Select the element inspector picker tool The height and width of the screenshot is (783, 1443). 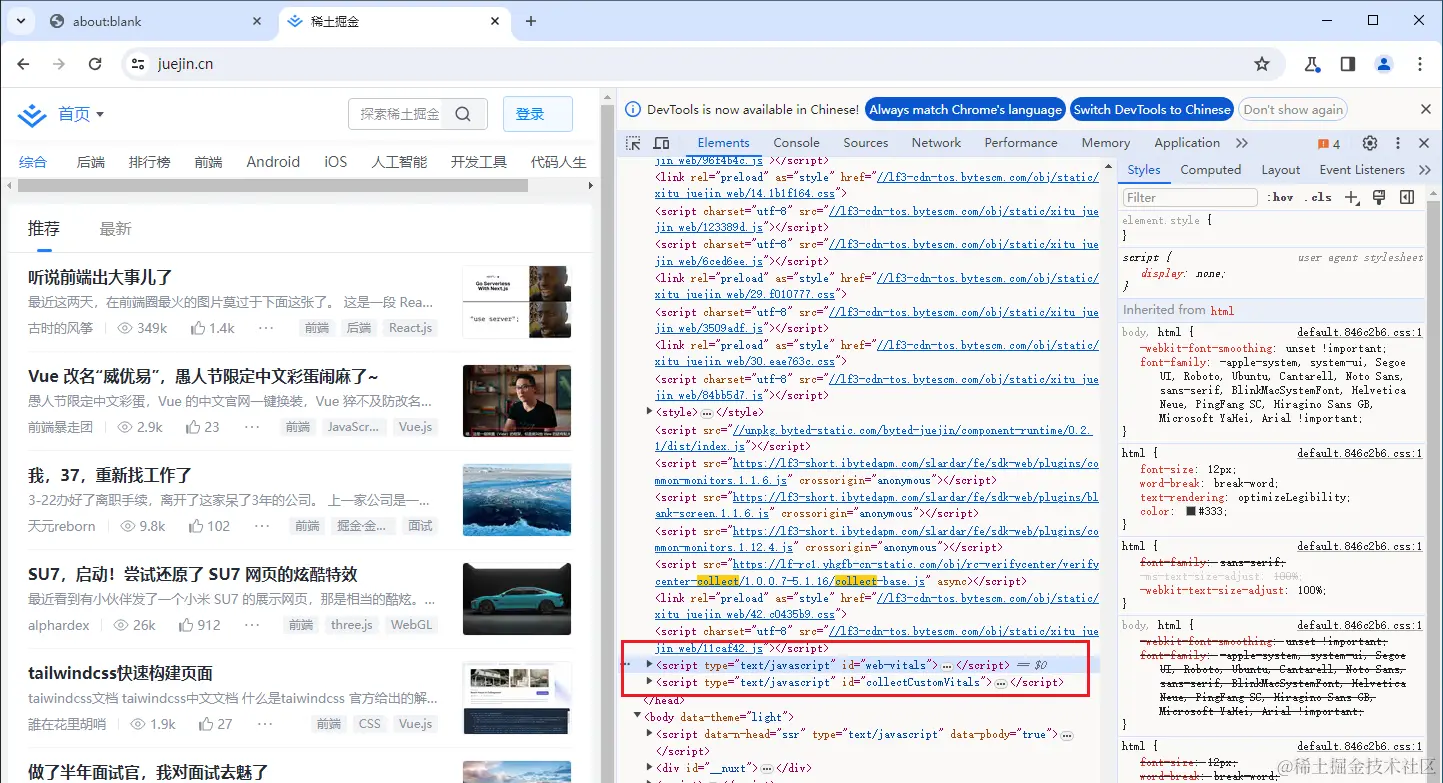[x=633, y=143]
